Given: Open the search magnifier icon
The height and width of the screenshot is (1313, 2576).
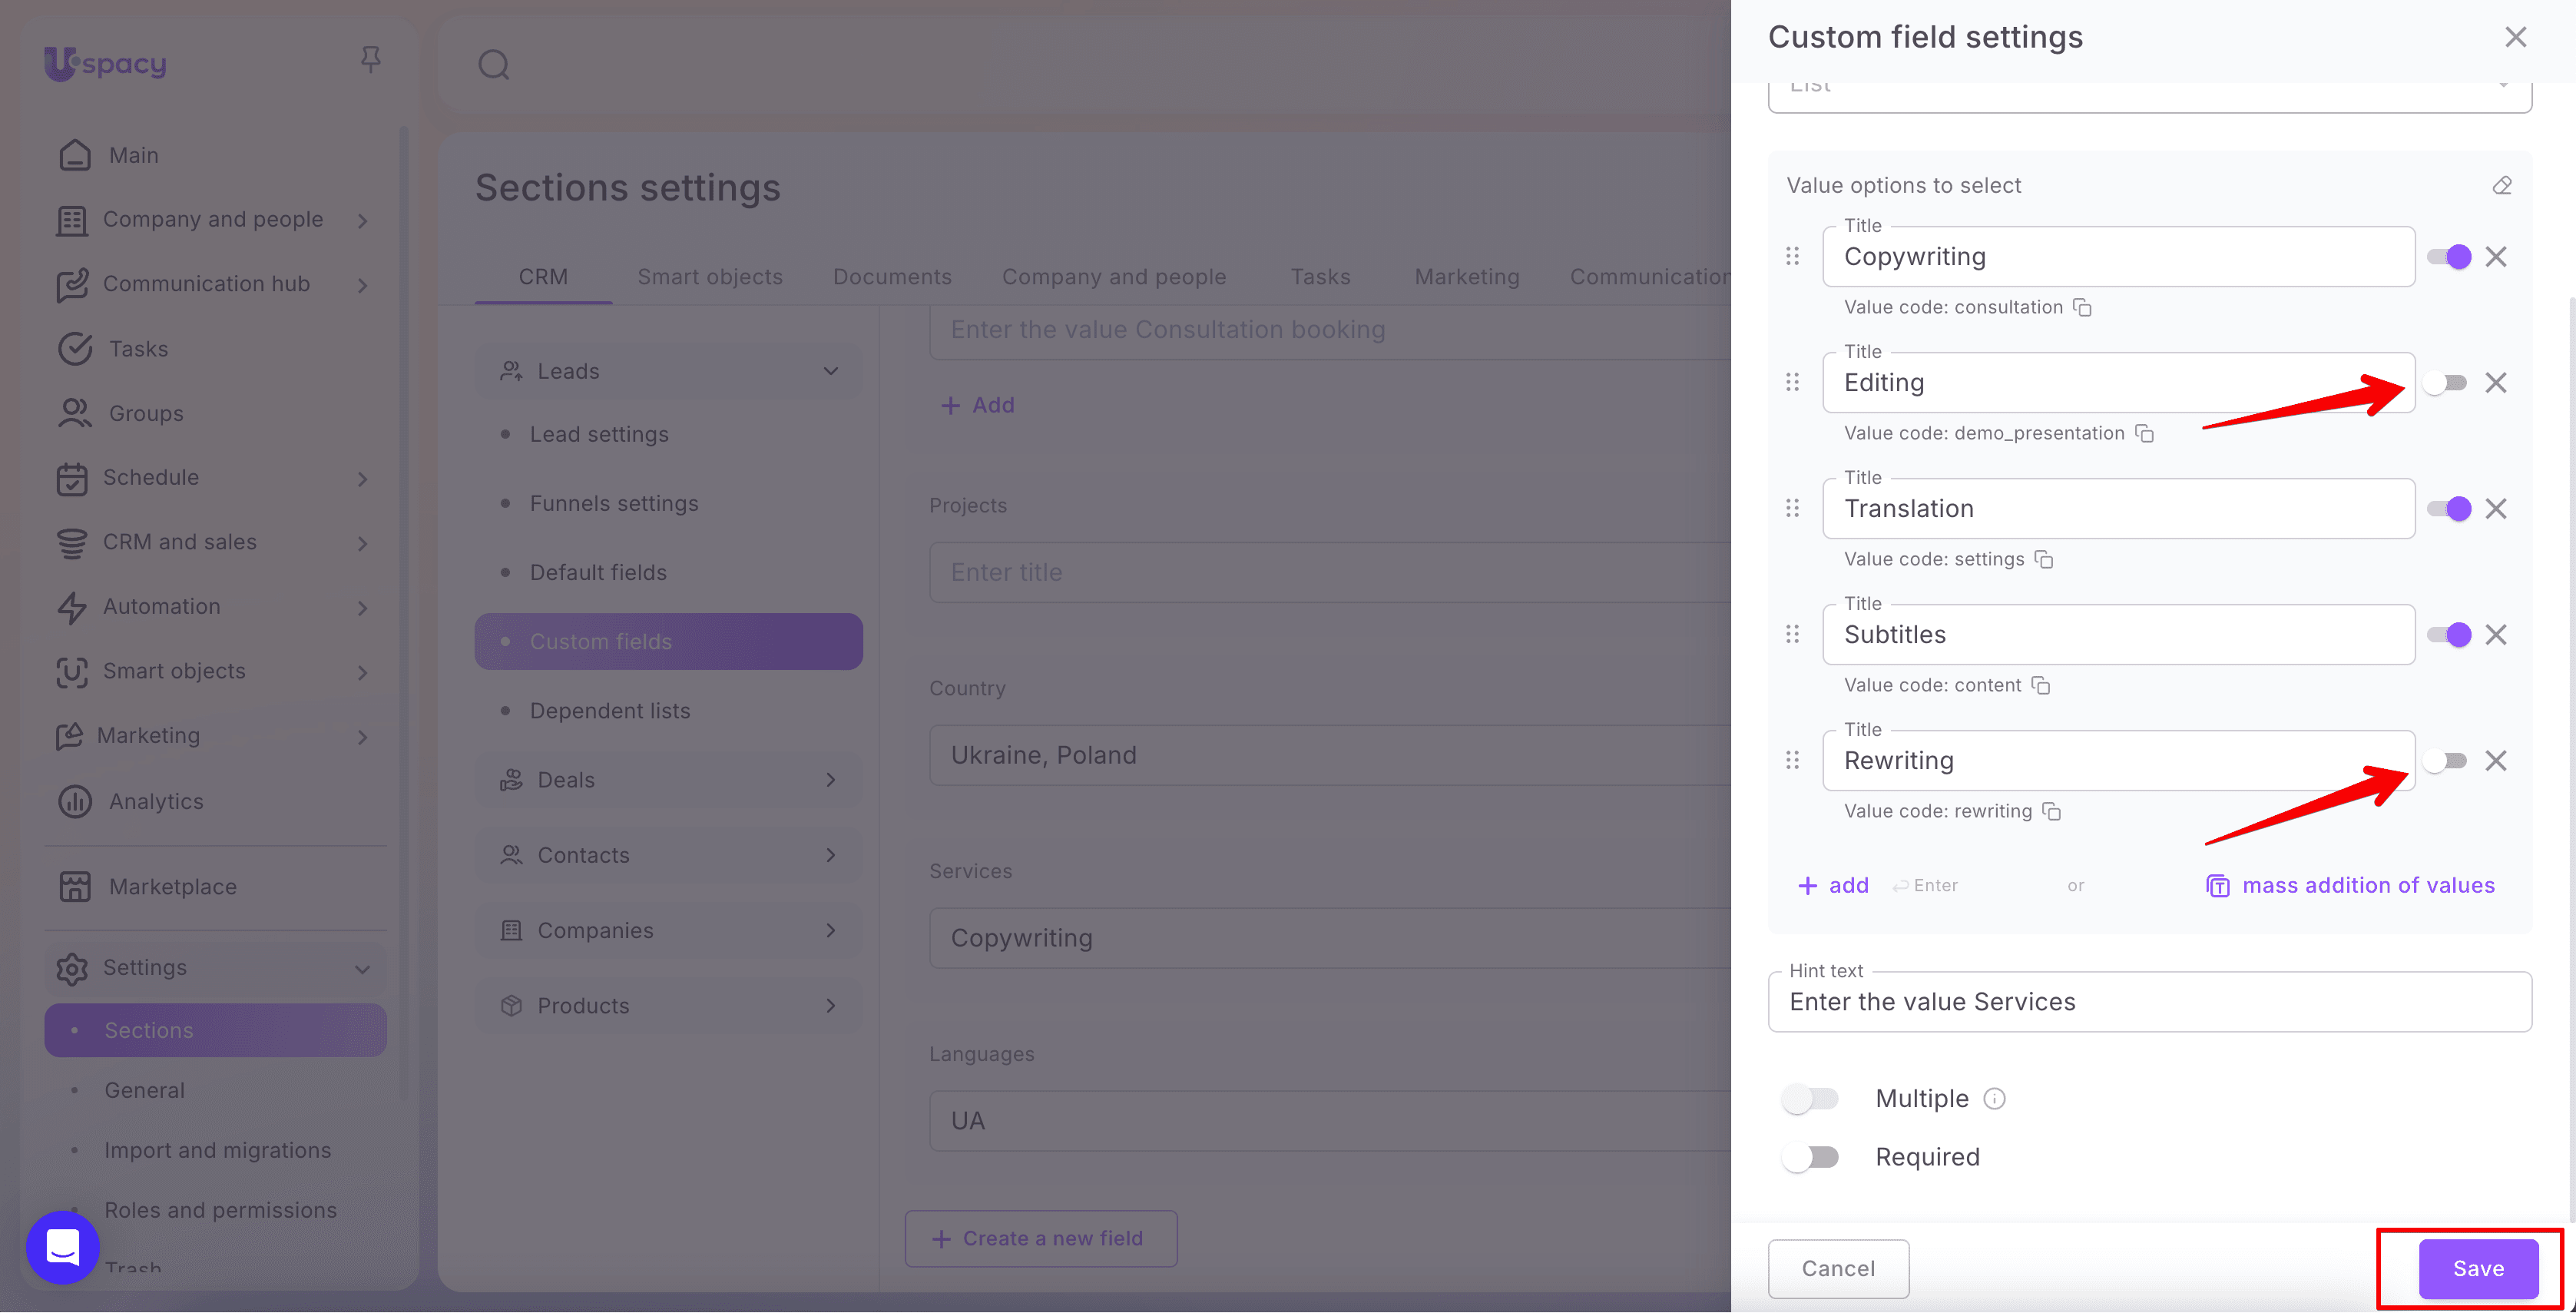Looking at the screenshot, I should (x=493, y=65).
